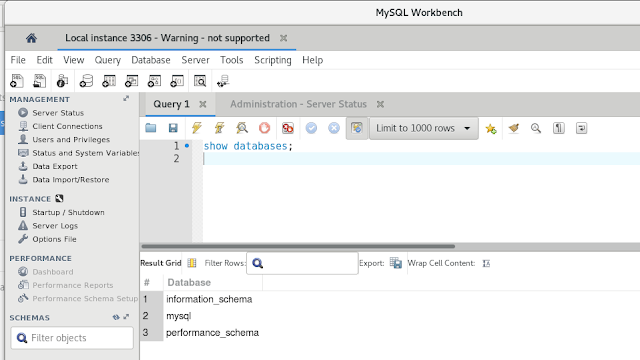Screen dimensions: 640x360
Task: Export recordset to external file
Action: click(x=396, y=263)
